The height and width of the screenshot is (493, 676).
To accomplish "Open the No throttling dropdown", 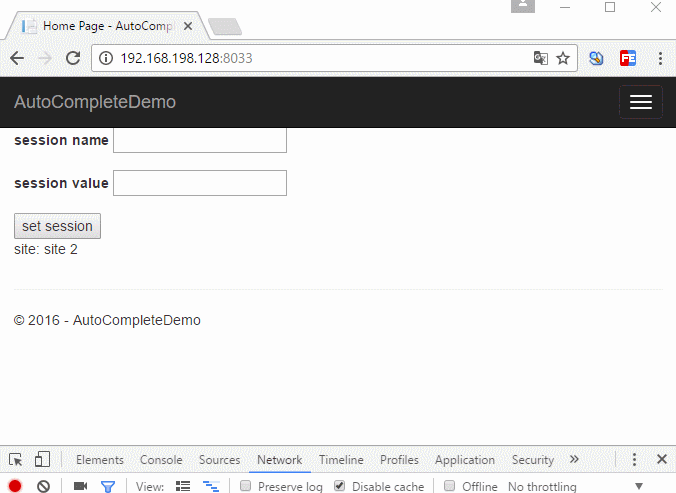I will coord(576,487).
